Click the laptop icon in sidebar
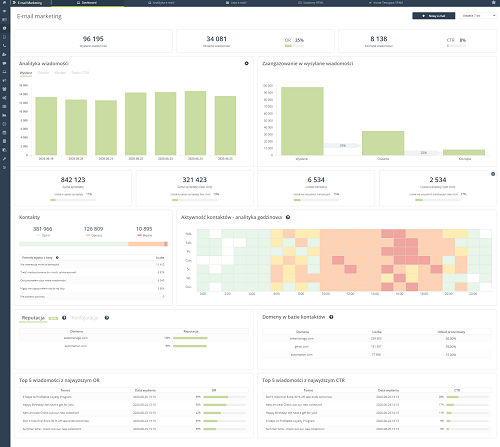The width and height of the screenshot is (500, 447). (4, 72)
